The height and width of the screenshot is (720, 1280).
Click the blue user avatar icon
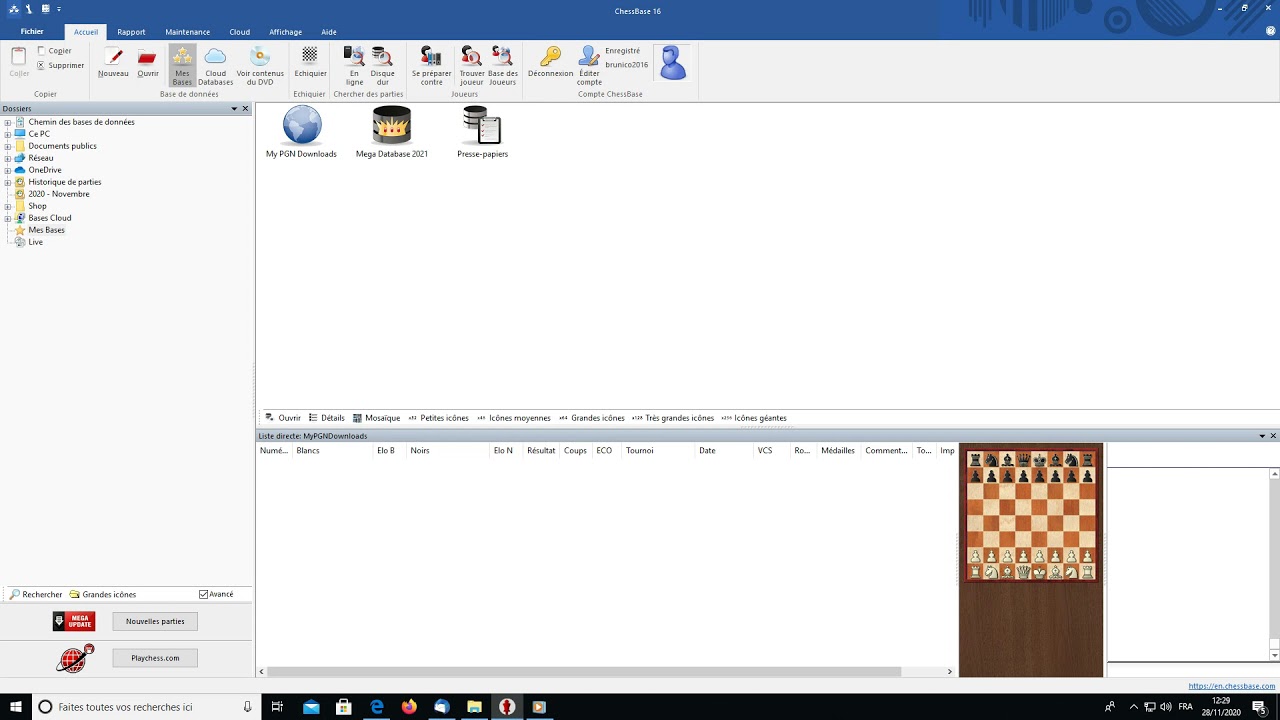point(673,63)
